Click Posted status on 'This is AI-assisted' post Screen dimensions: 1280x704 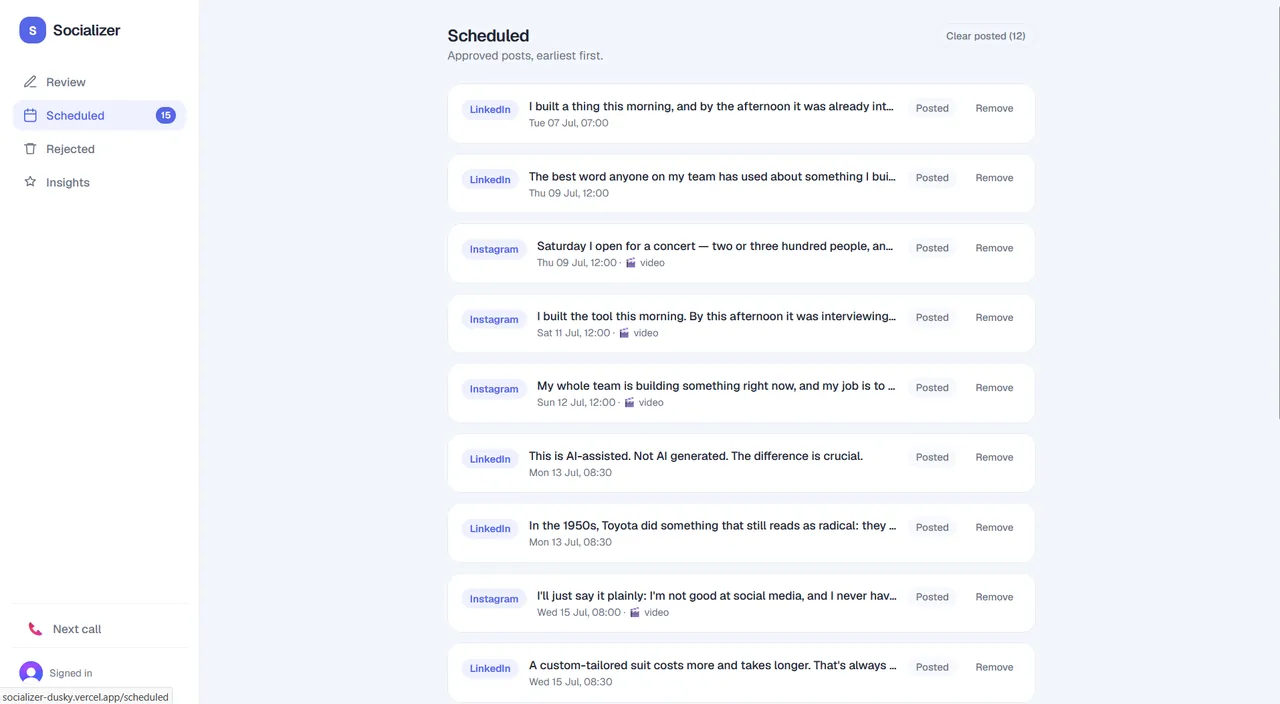(x=932, y=457)
